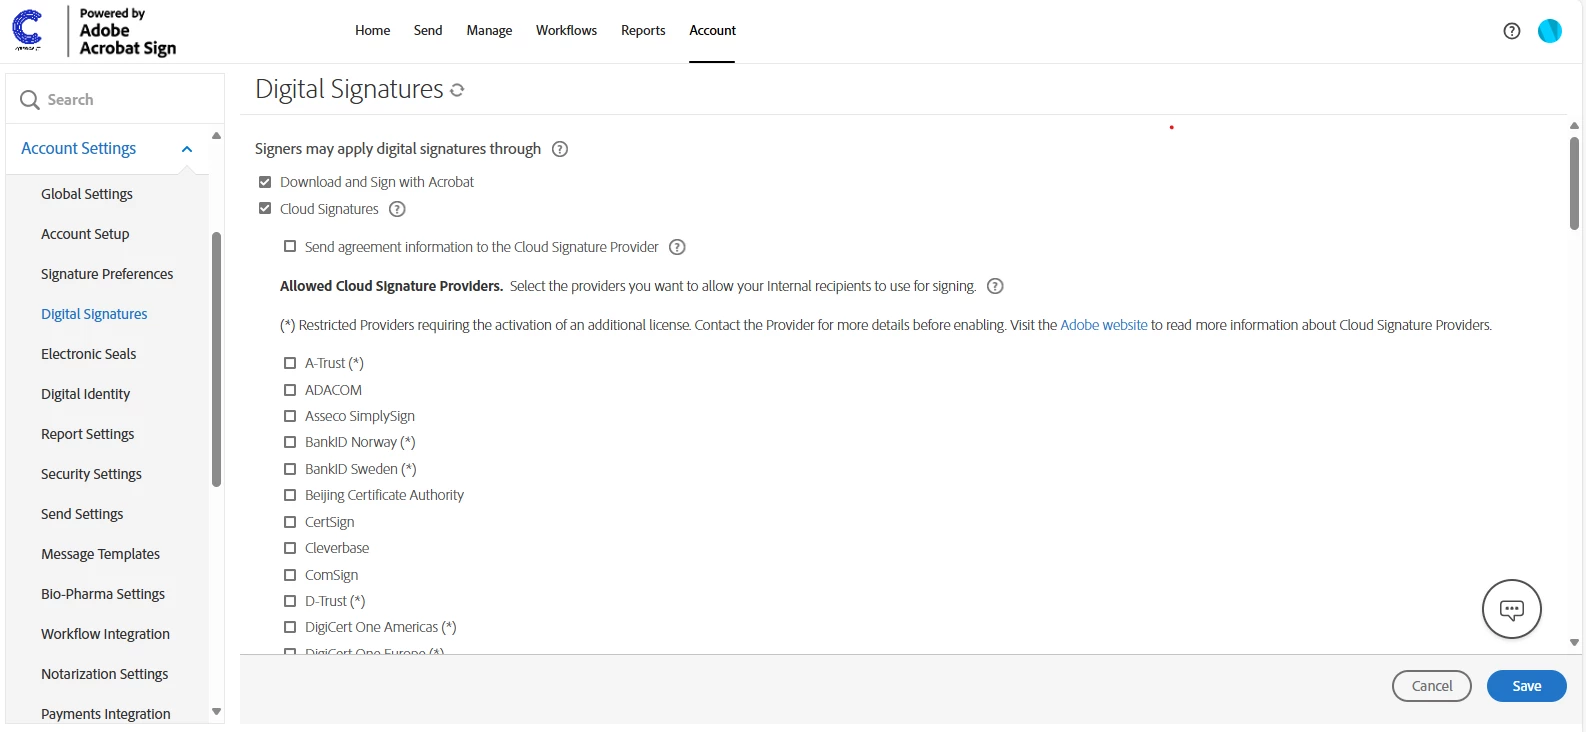The width and height of the screenshot is (1586, 732).
Task: Uncheck the Cloud Signatures checkbox
Action: click(265, 209)
